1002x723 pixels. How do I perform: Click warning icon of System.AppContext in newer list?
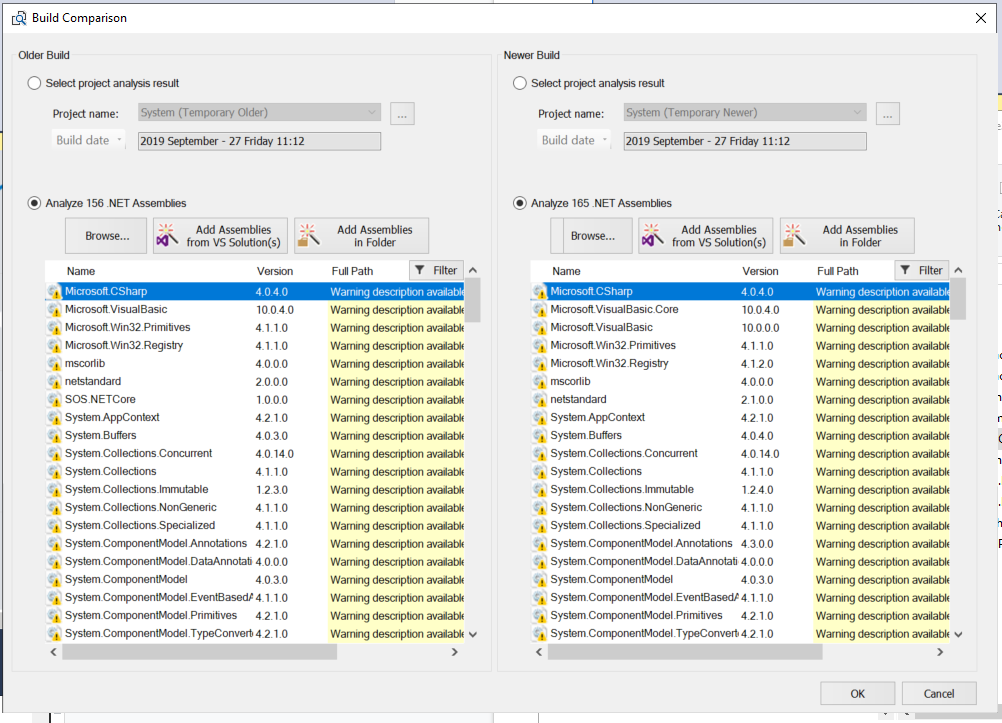[540, 418]
